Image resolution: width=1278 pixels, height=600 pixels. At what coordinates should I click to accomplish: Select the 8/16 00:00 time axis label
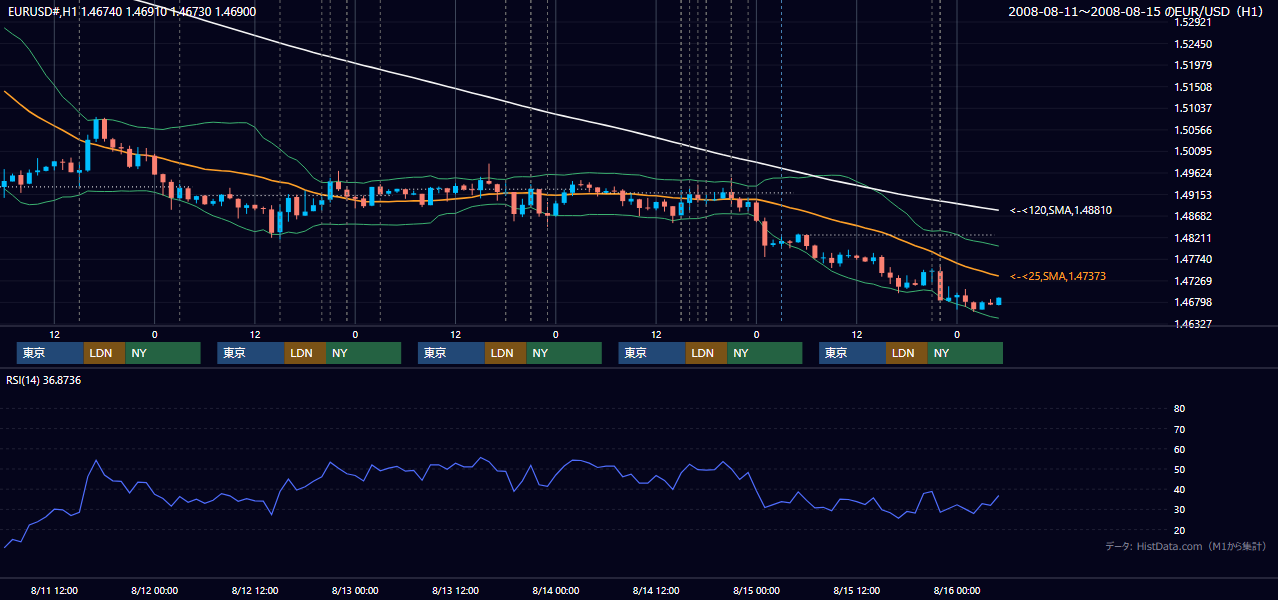tap(957, 590)
